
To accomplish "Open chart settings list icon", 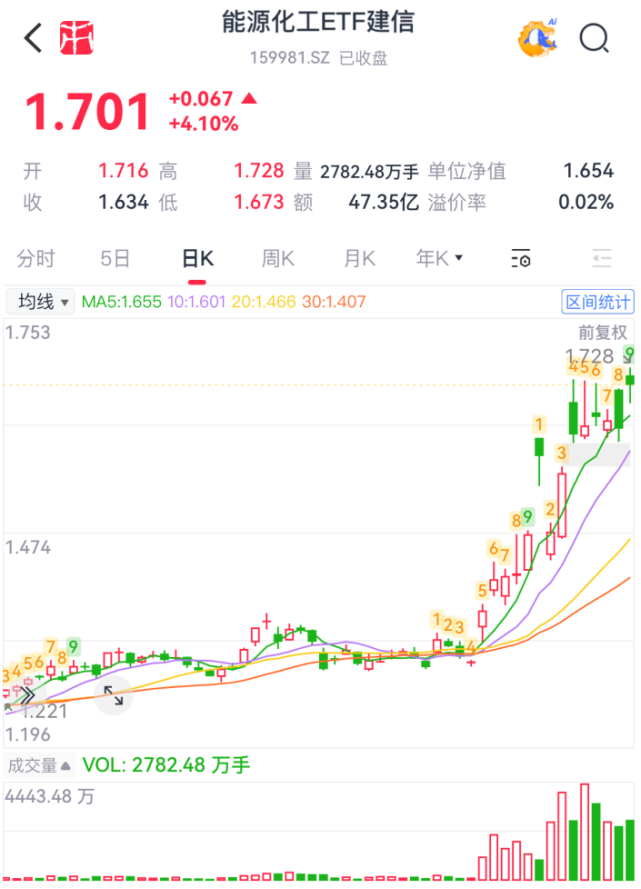I will (521, 259).
